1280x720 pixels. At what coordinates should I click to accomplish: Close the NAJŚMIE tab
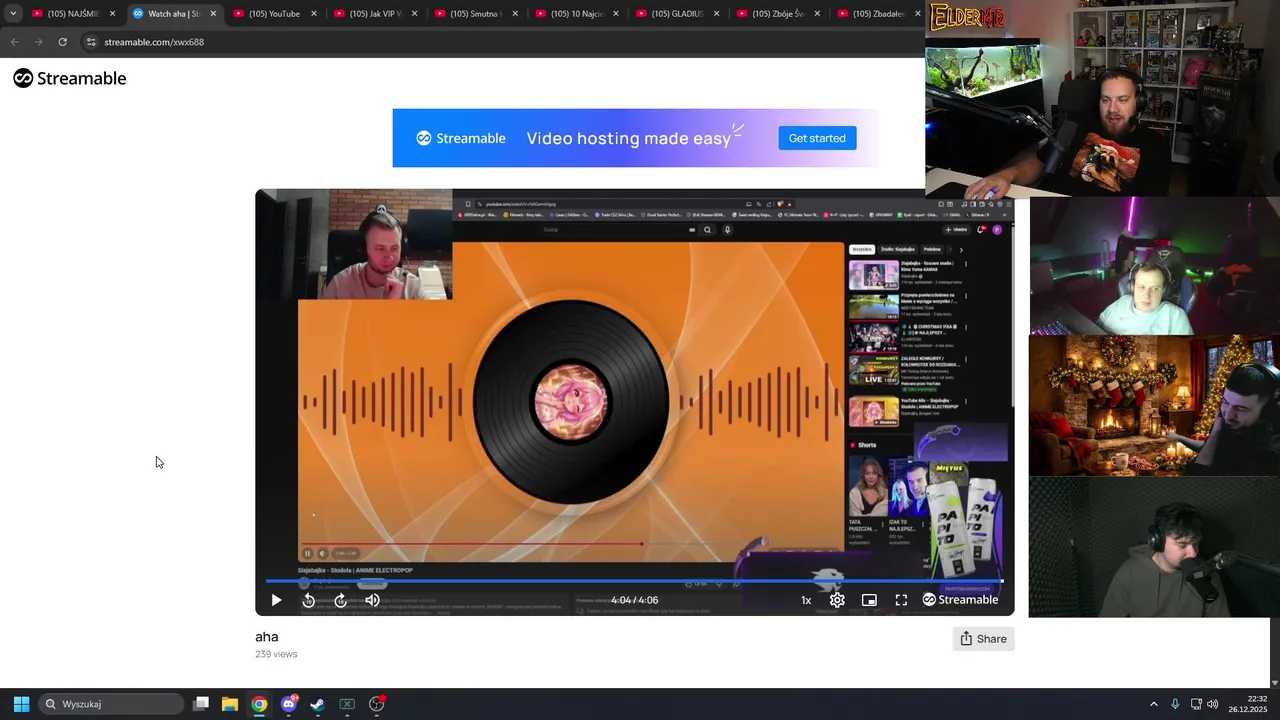click(x=112, y=14)
